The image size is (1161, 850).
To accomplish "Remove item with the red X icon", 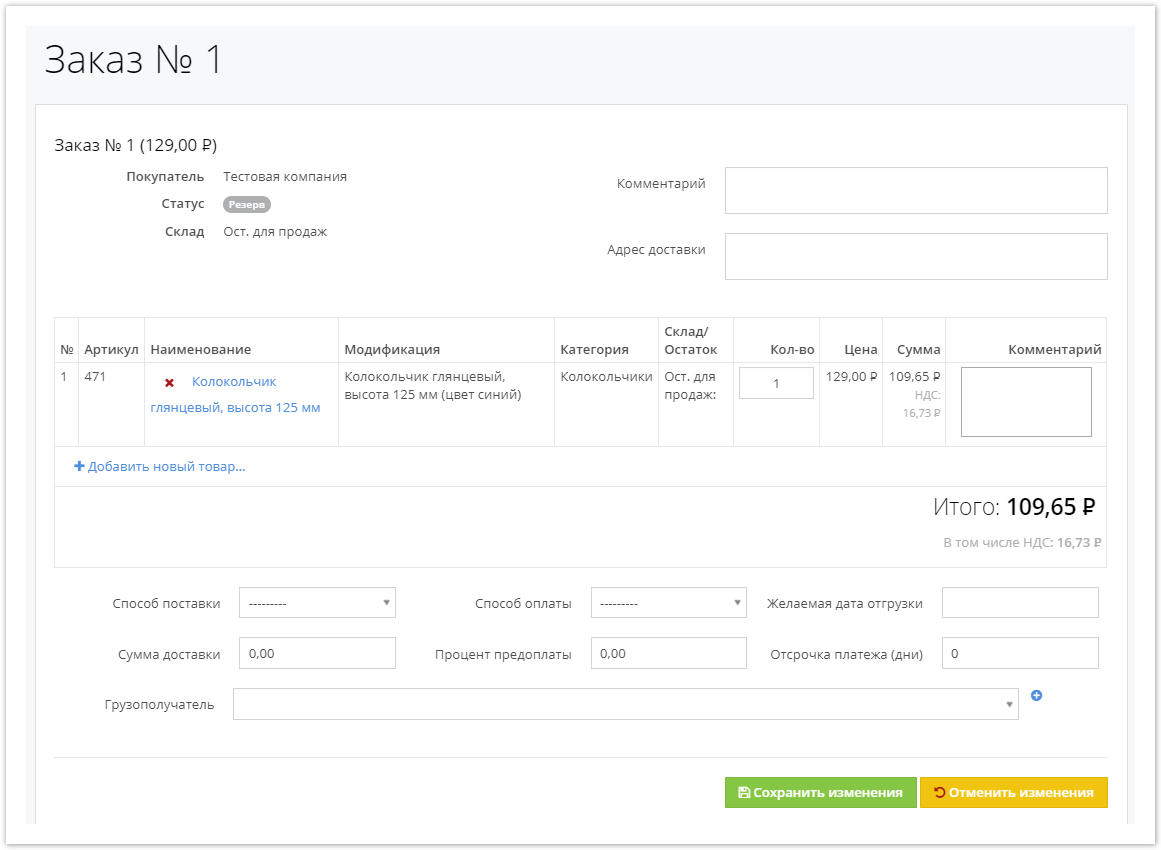I will click(170, 383).
